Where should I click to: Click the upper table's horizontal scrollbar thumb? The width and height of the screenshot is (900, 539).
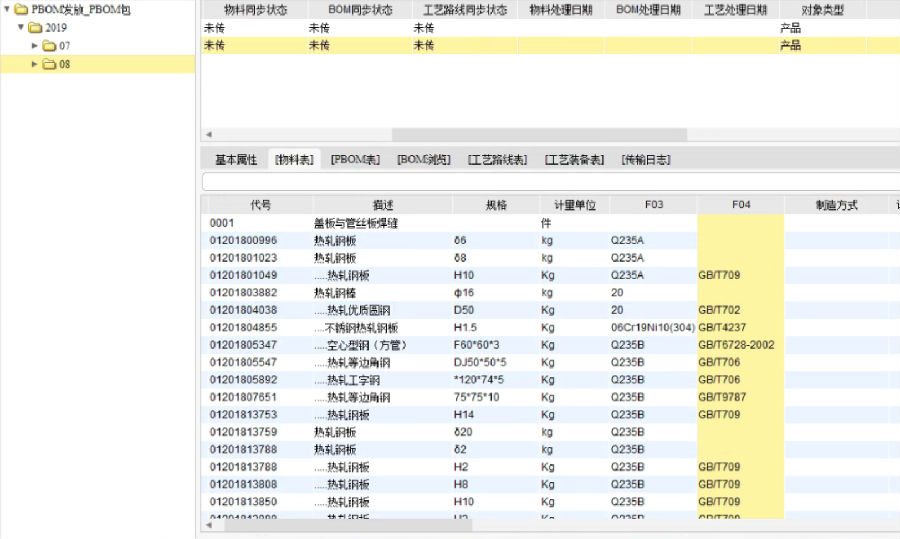pyautogui.click(x=538, y=135)
